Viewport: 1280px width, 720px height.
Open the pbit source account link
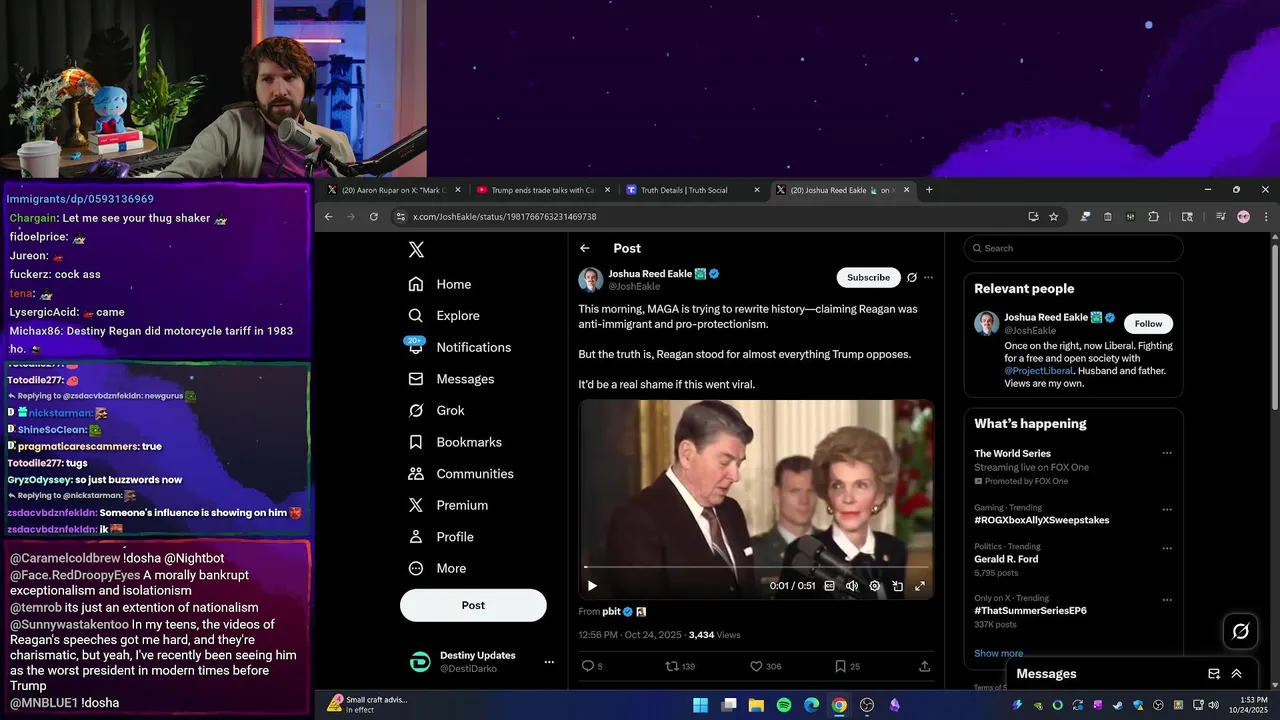tap(612, 611)
